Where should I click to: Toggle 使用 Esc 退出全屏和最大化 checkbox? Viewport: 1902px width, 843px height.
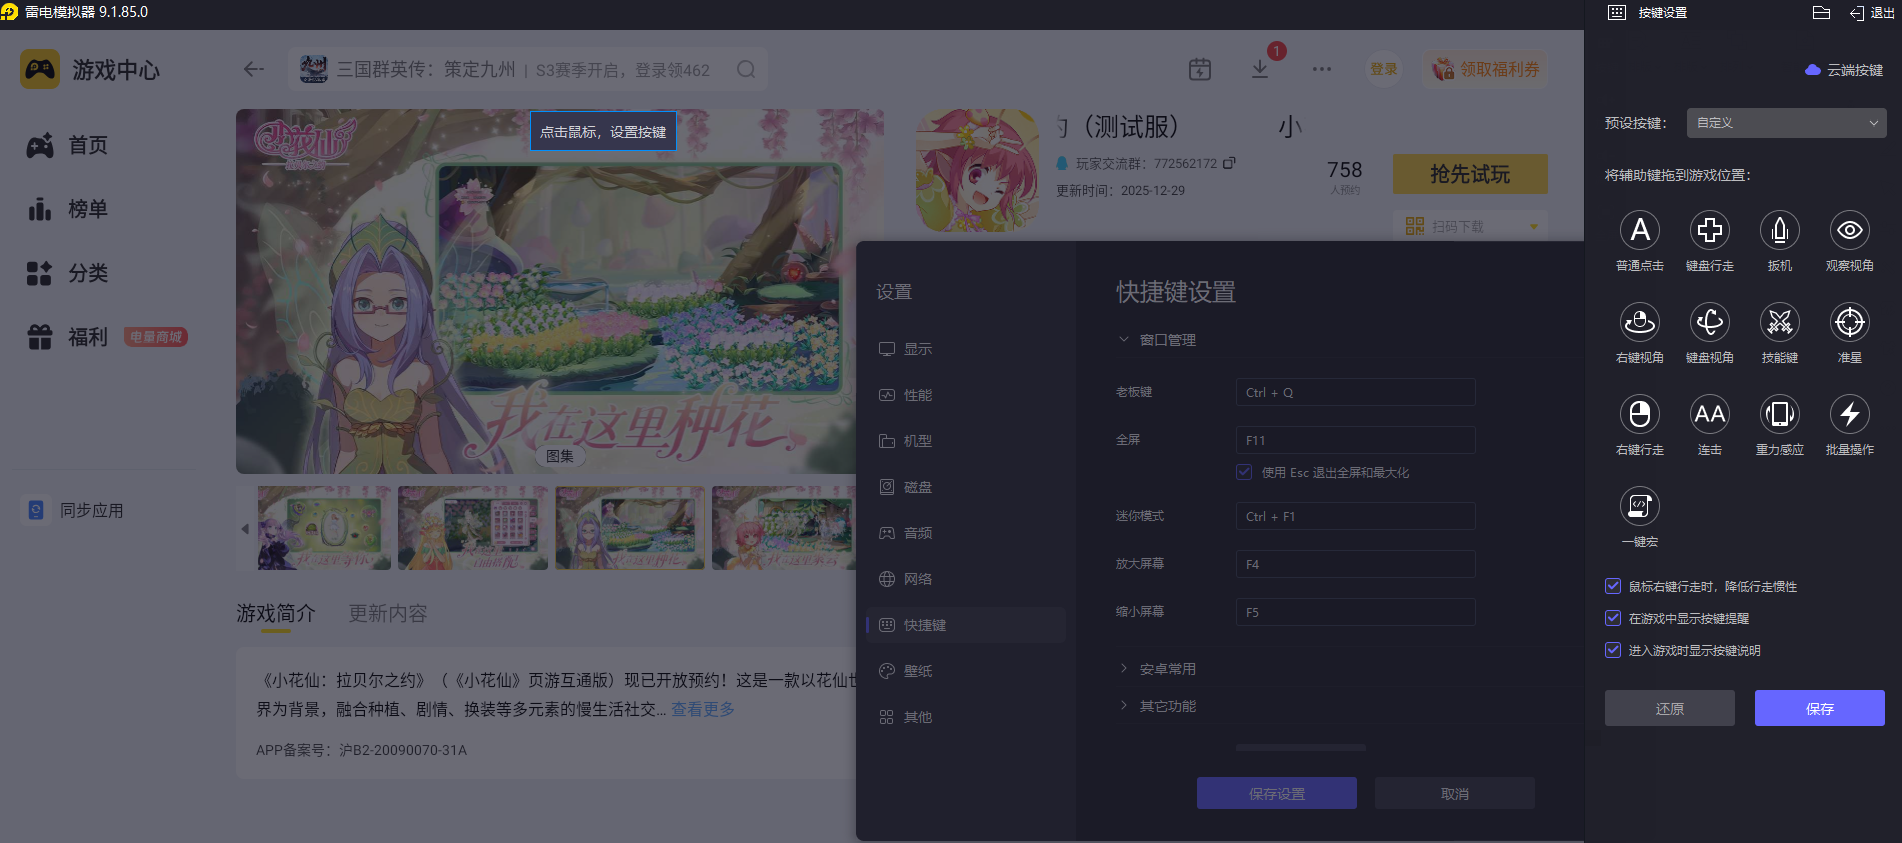1244,472
